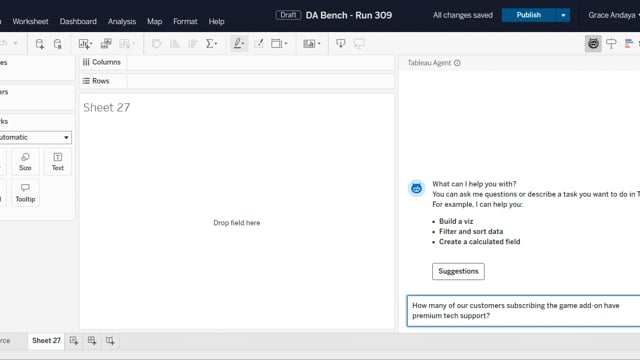Image resolution: width=640 pixels, height=360 pixels.
Task: Click the Format brush icon in toolbar
Action: click(259, 44)
